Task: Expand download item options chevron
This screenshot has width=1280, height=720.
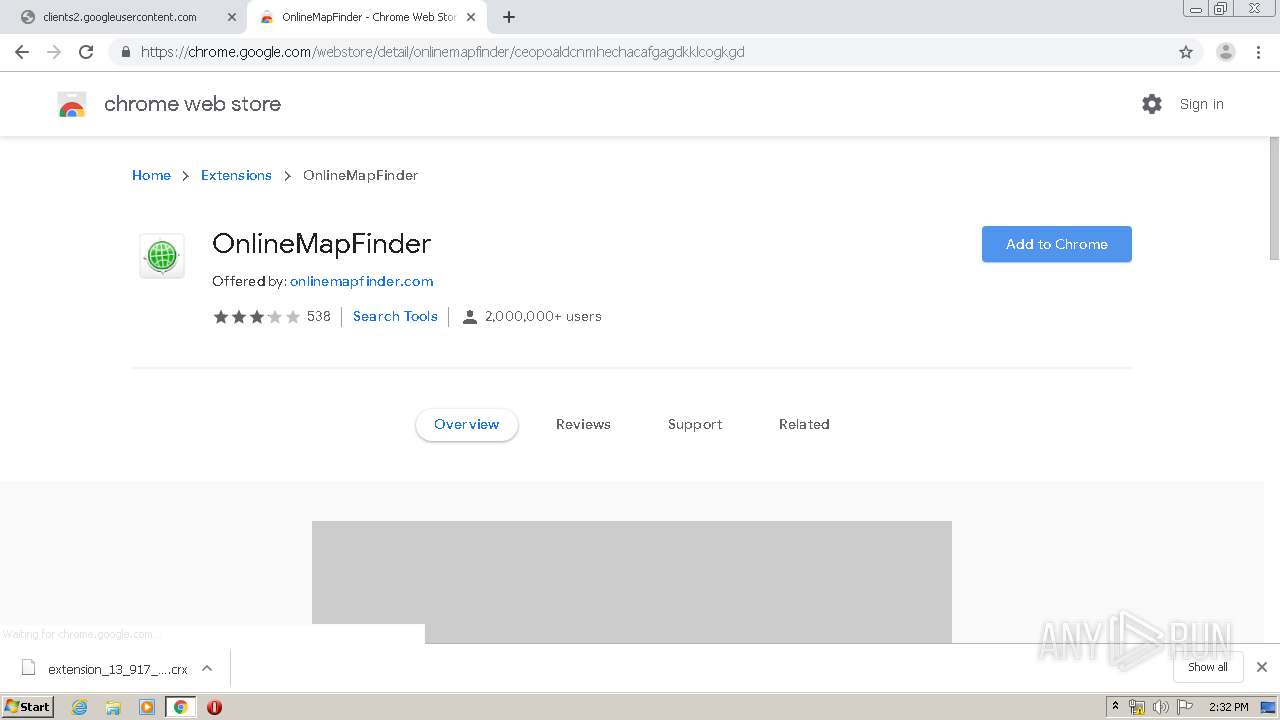Action: click(x=207, y=668)
